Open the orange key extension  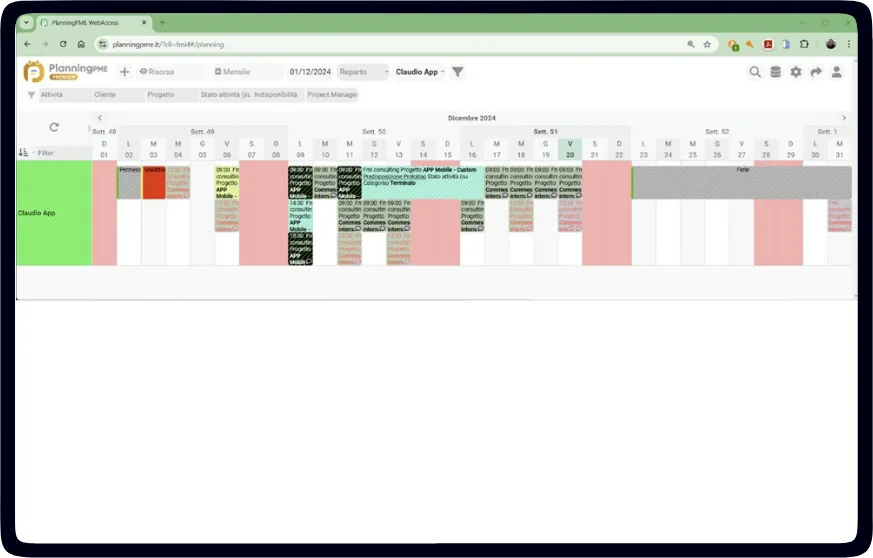(750, 44)
